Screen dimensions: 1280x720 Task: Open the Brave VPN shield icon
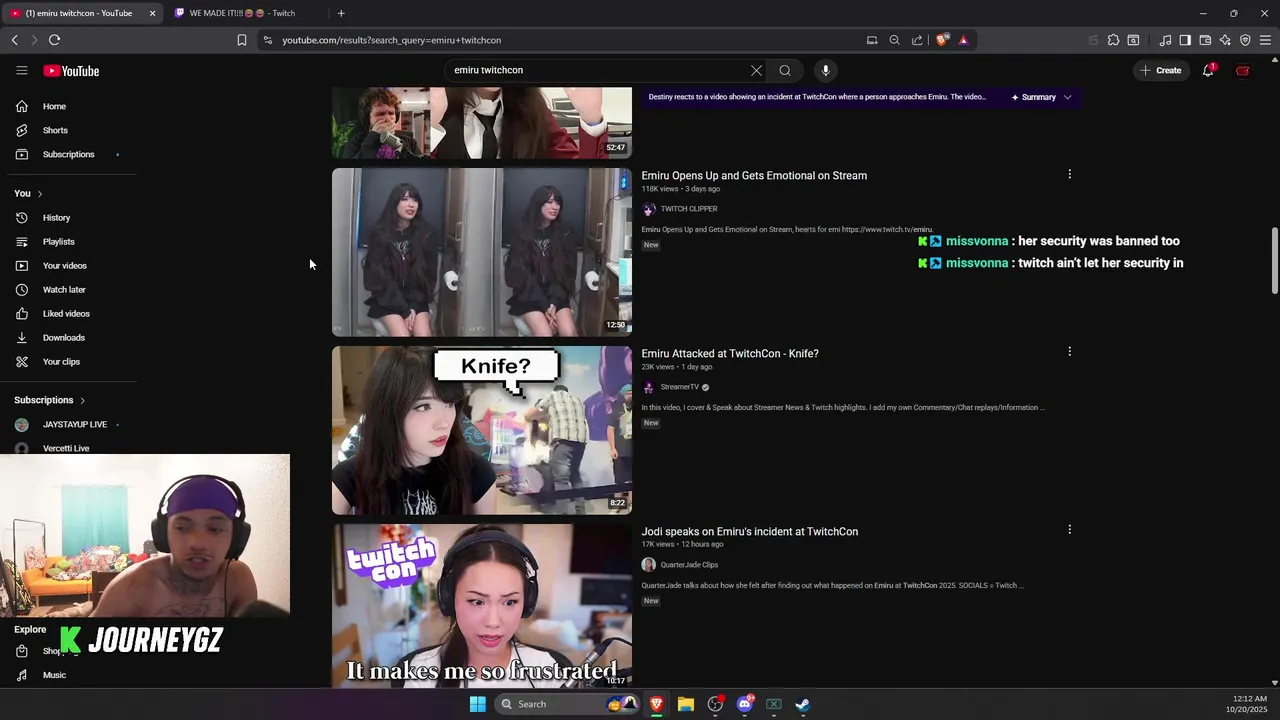tap(1245, 40)
